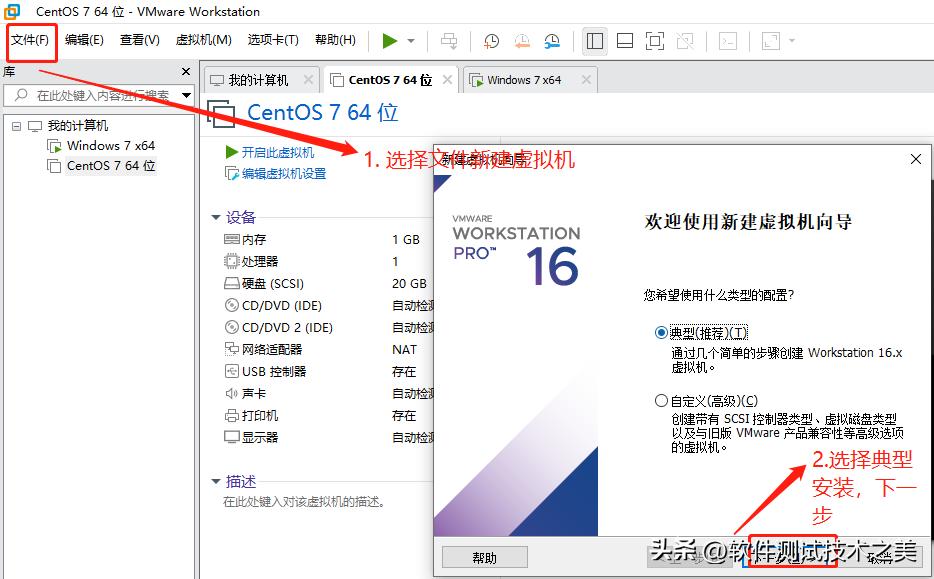Toggle the library panel icon in toolbar
934x579 pixels.
(x=594, y=41)
